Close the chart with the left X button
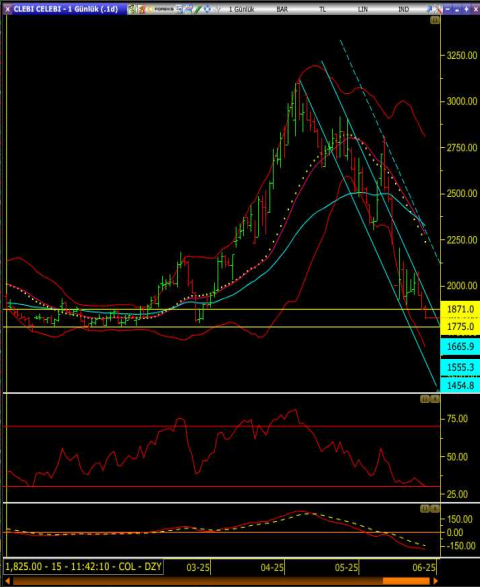 (x=7, y=9)
